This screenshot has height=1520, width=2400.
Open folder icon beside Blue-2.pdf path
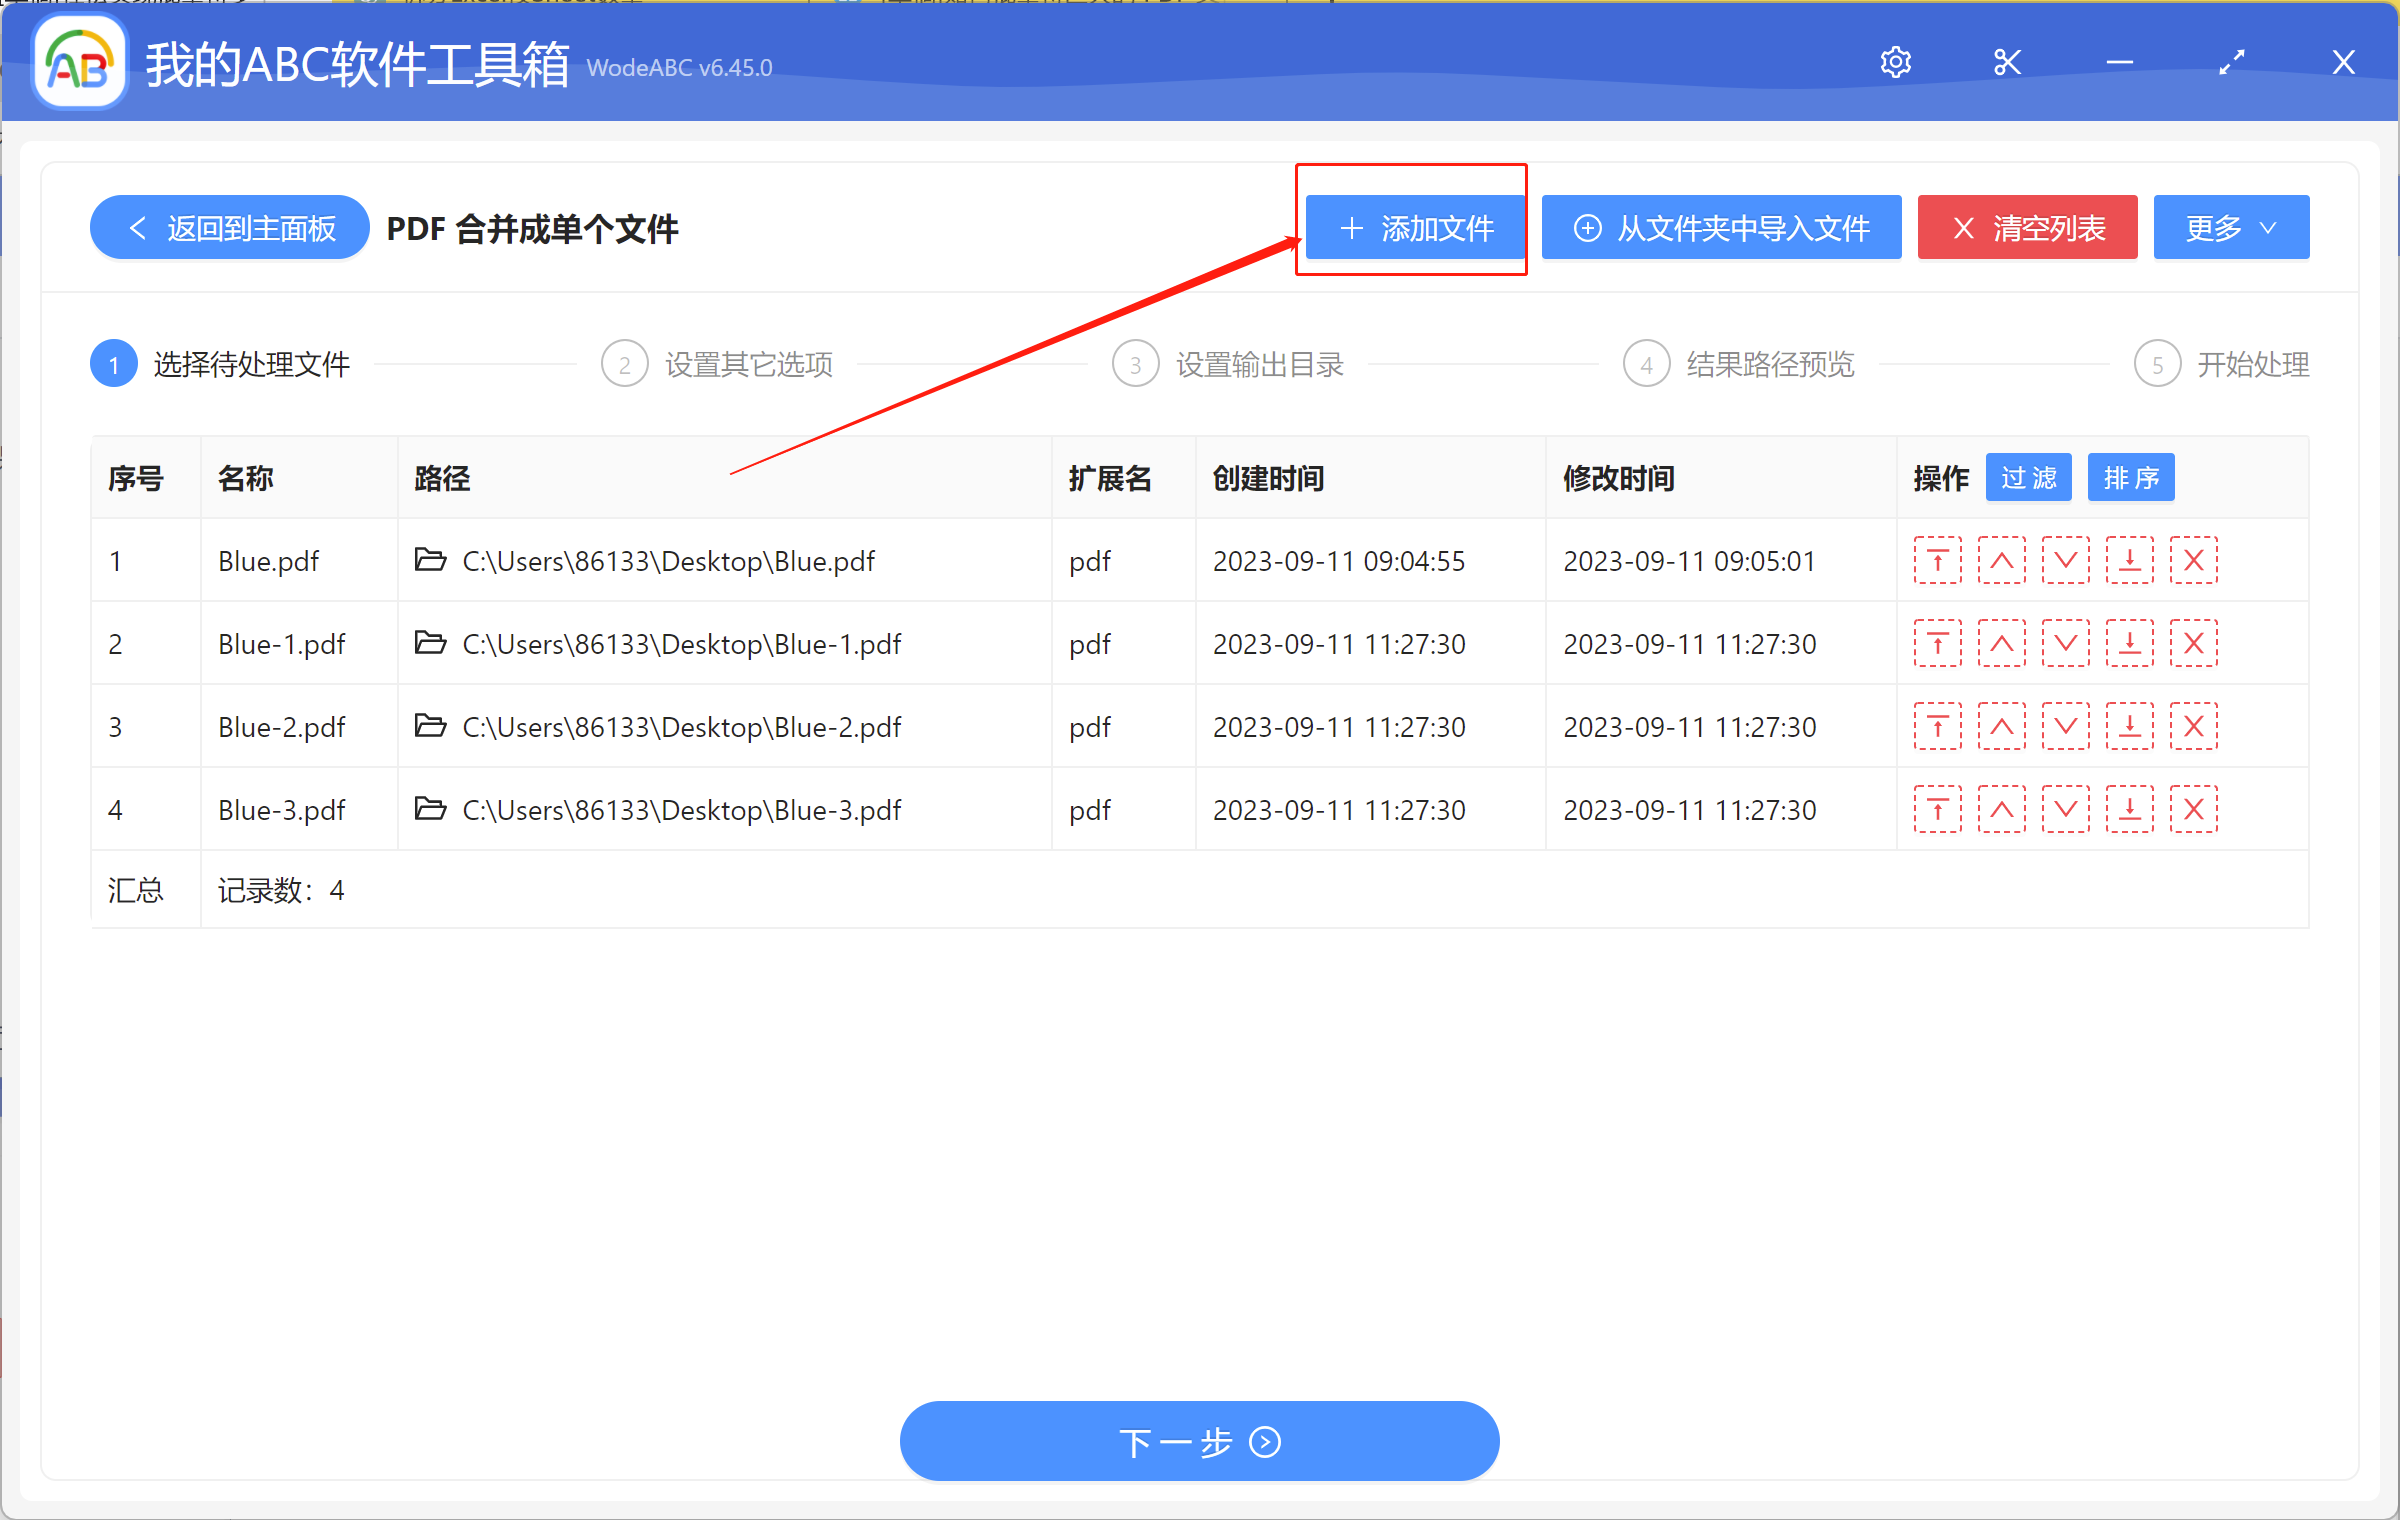[429, 726]
